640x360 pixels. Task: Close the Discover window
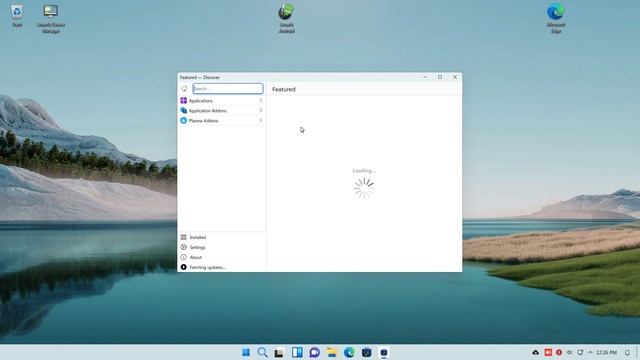click(455, 77)
